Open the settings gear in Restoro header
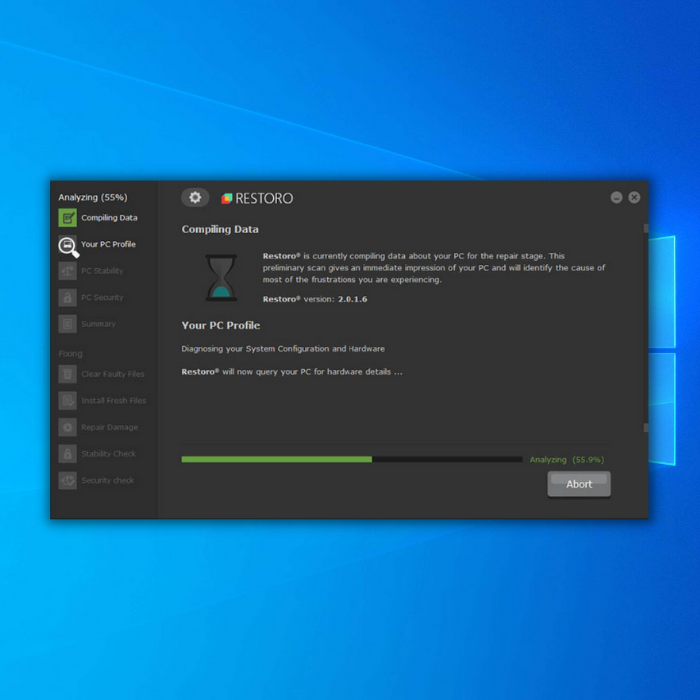 pos(195,197)
